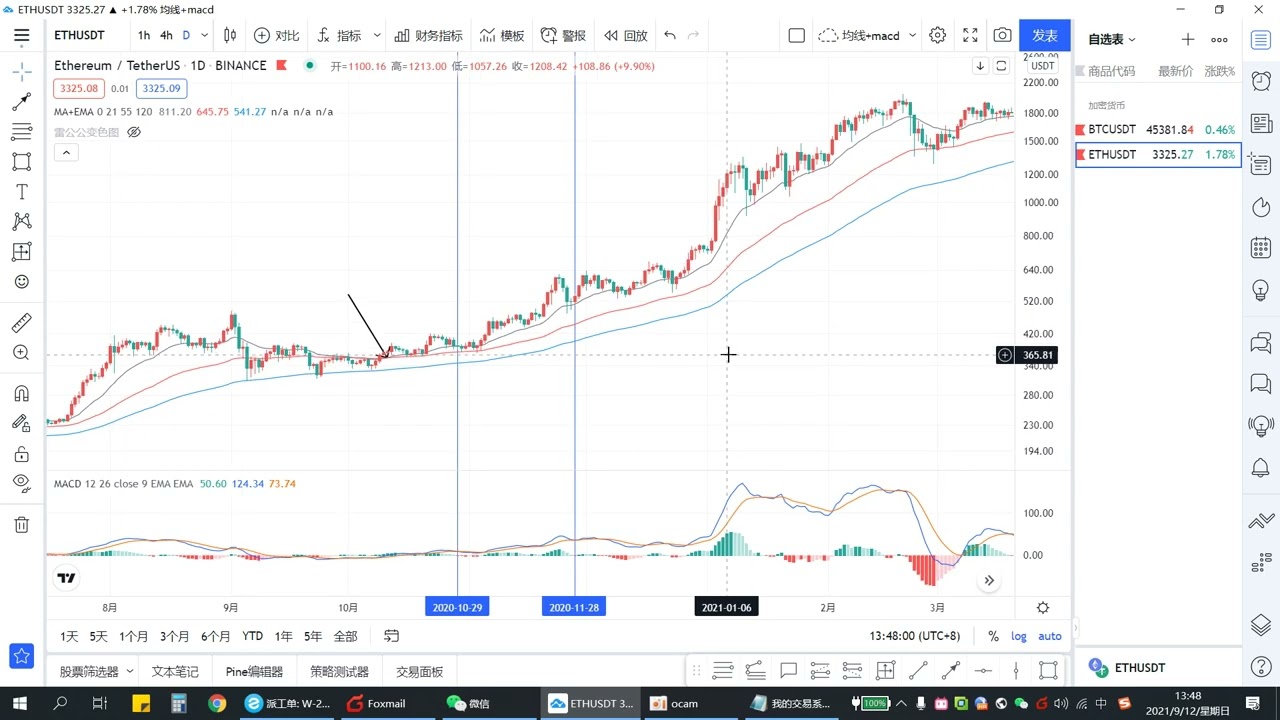
Task: Toggle auto scale mode
Action: [1050, 636]
